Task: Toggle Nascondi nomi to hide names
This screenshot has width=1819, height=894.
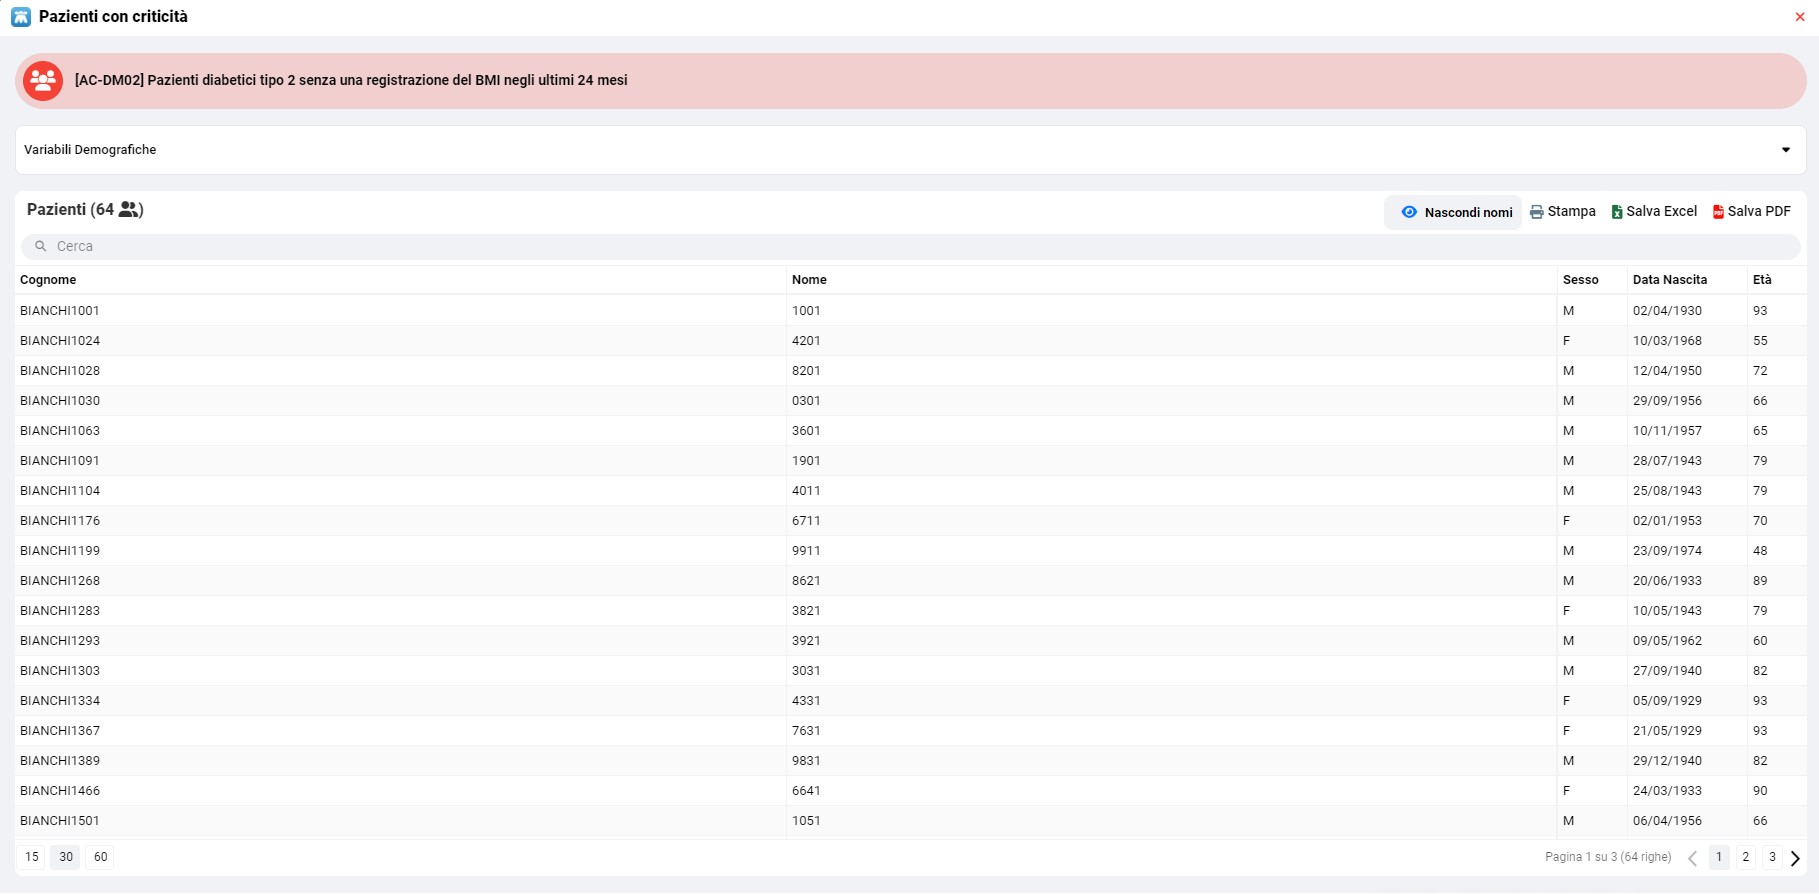Action: tap(1455, 212)
